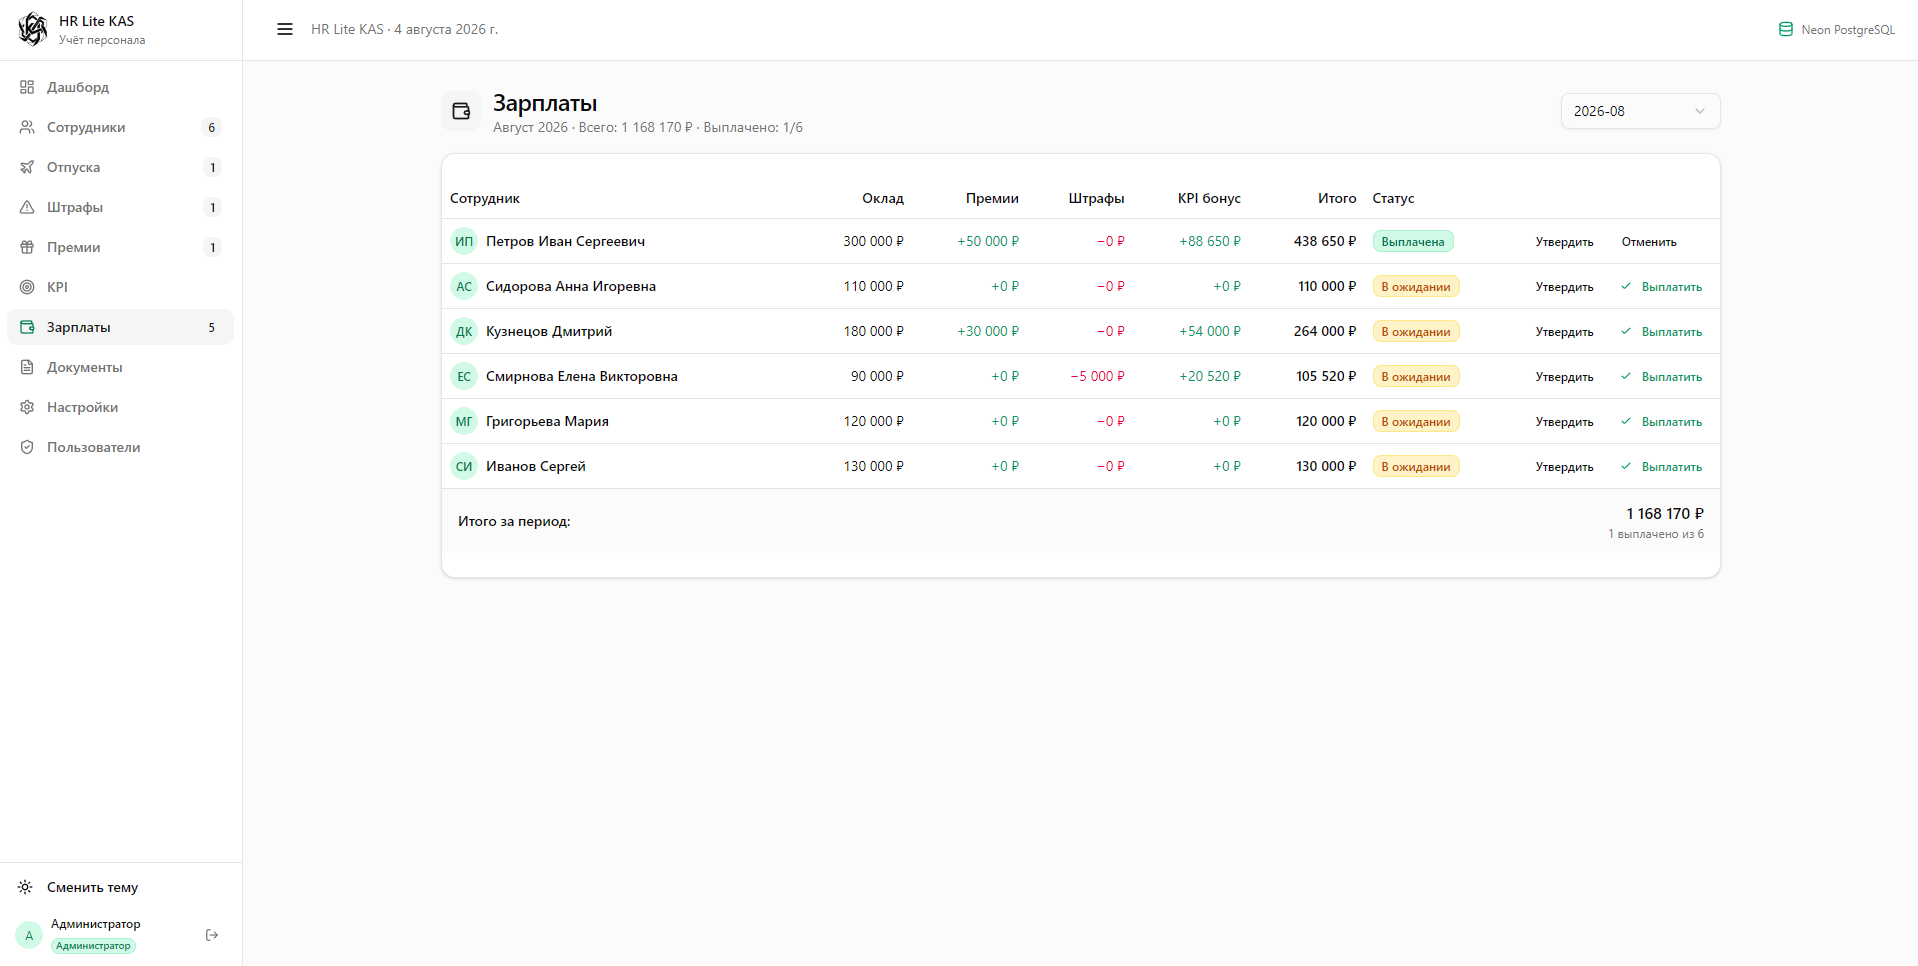Image resolution: width=1918 pixels, height=966 pixels.
Task: Click the МГ avatar of Григорьева Мария
Action: tap(464, 421)
